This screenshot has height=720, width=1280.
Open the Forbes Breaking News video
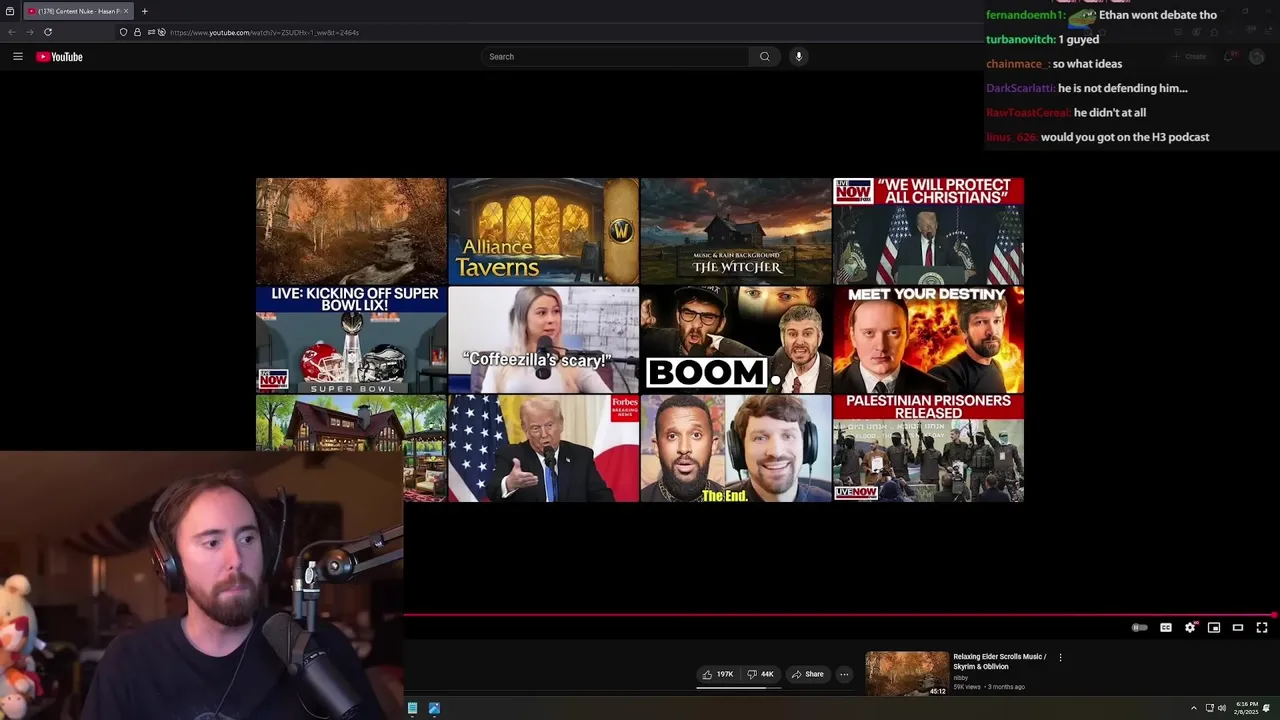(x=543, y=447)
